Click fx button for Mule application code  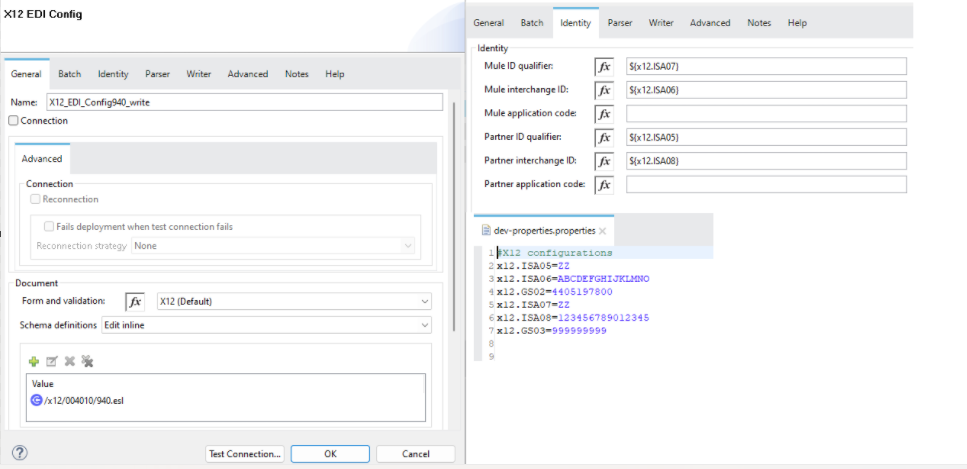point(604,114)
